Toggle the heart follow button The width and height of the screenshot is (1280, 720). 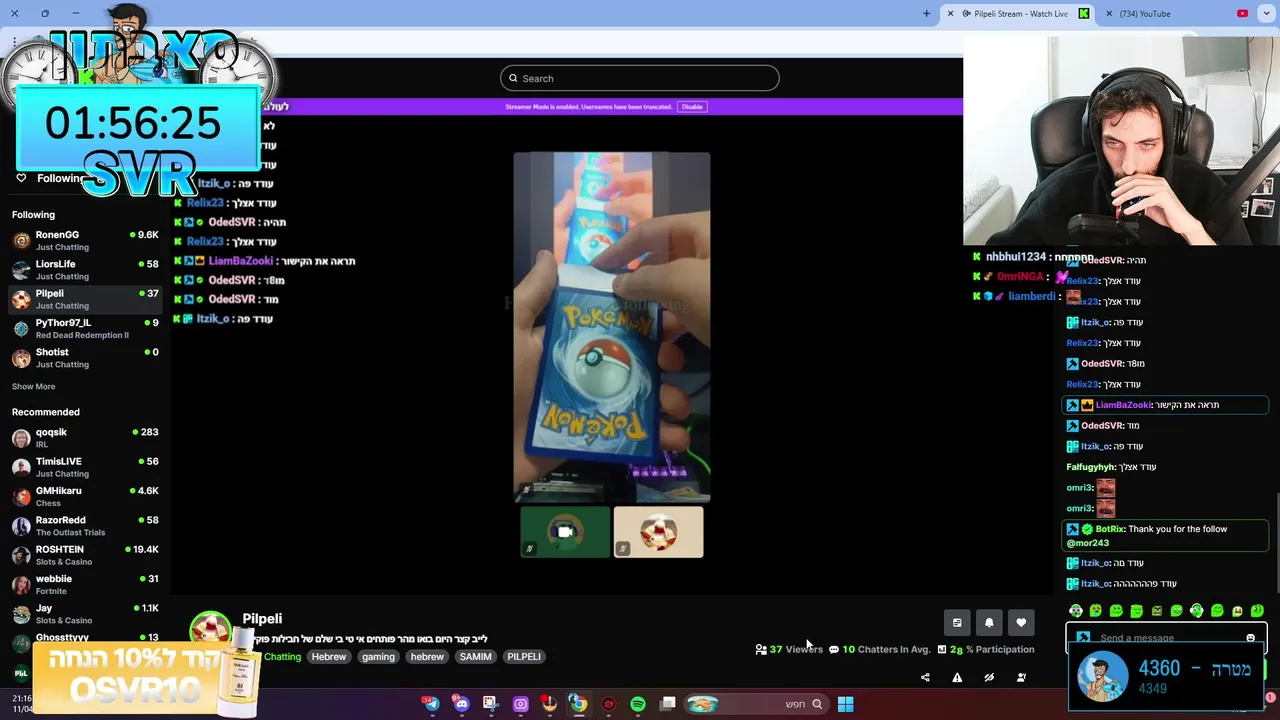pyautogui.click(x=1021, y=623)
